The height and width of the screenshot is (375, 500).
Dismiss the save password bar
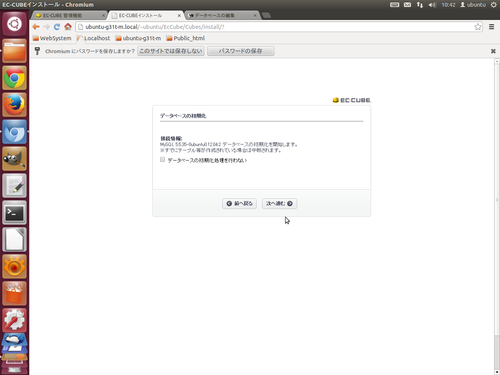click(493, 51)
